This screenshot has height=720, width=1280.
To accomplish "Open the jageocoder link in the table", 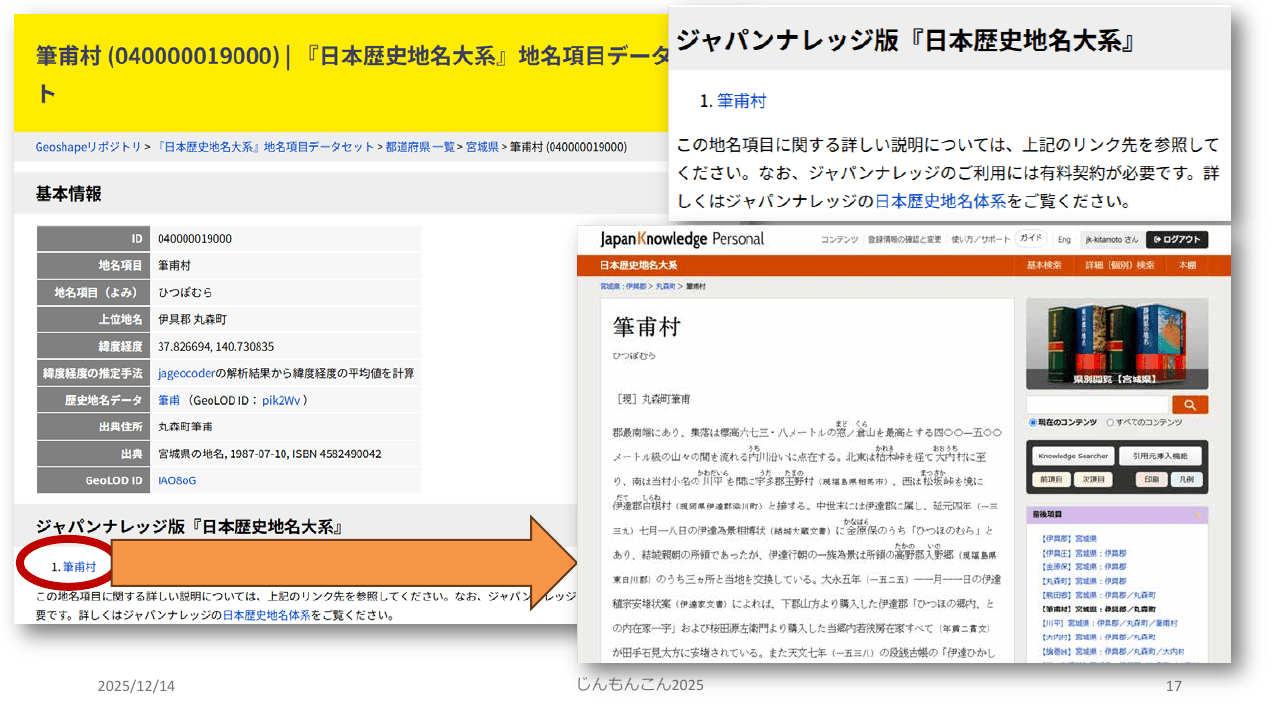I will click(187, 373).
